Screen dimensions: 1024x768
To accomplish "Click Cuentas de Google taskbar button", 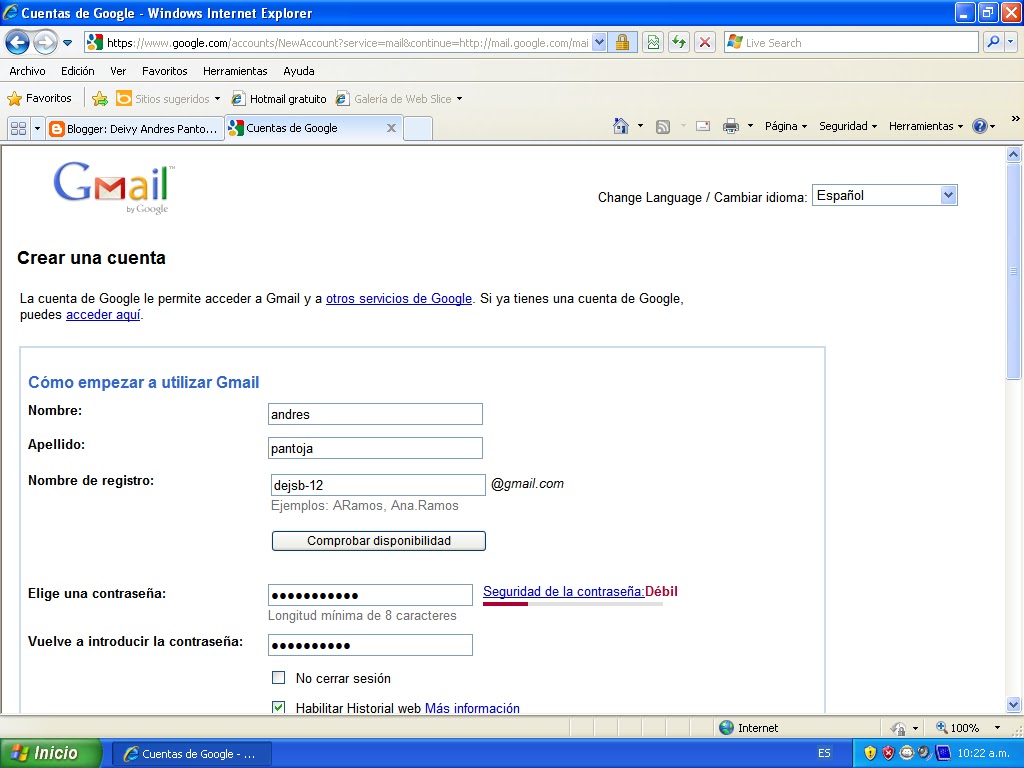I will (x=191, y=754).
